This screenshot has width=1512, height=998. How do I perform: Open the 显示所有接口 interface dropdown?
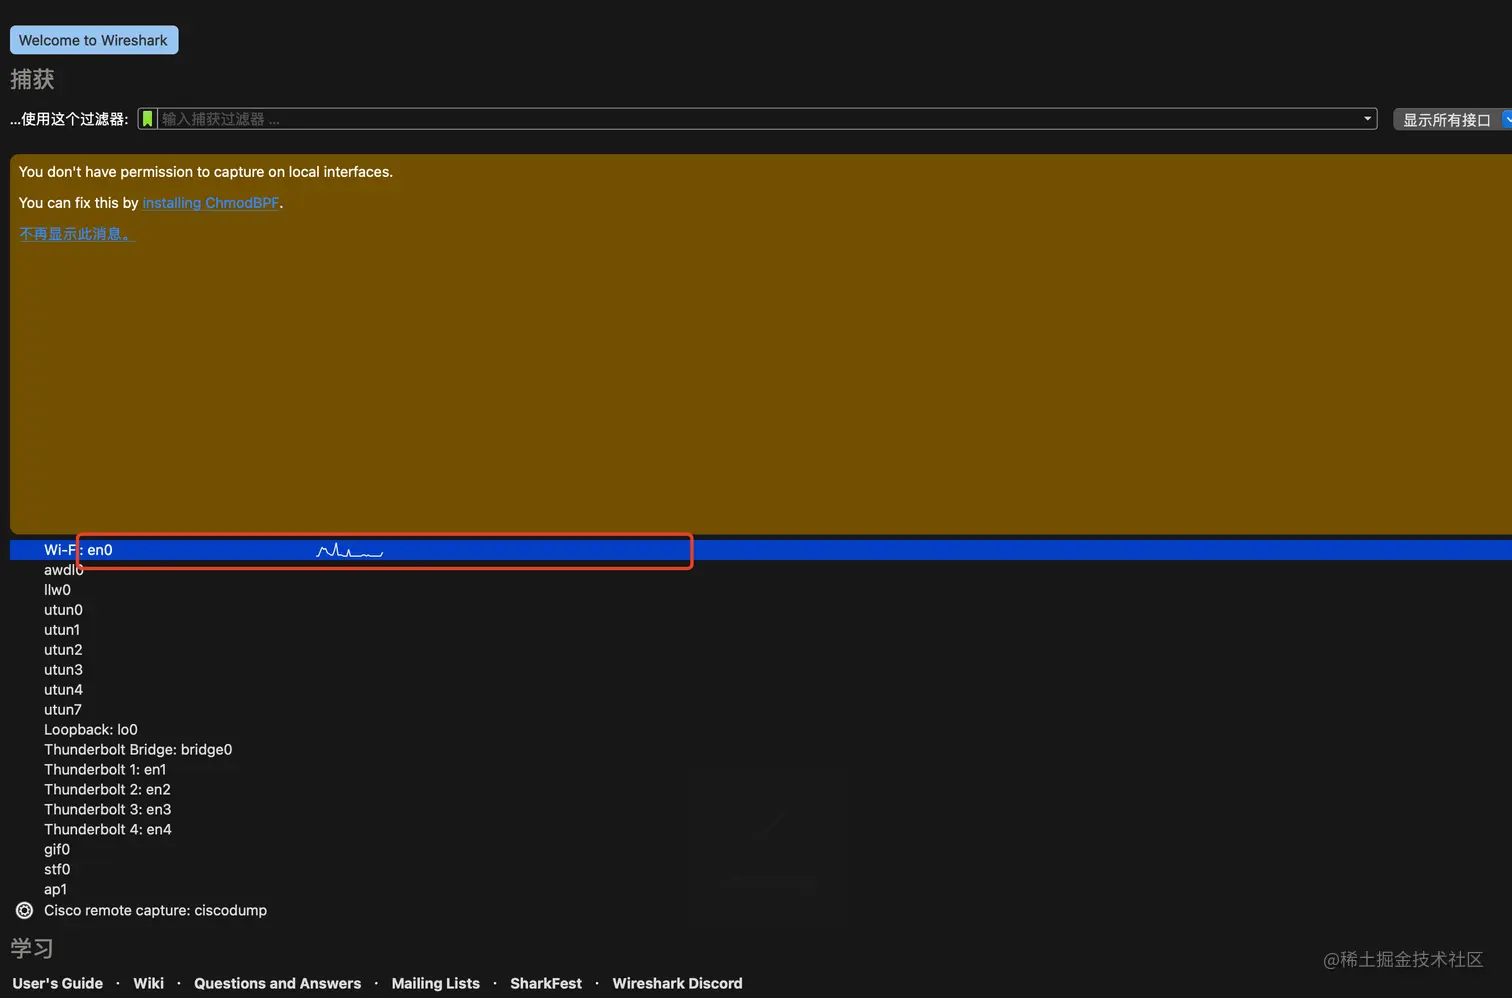point(1453,120)
